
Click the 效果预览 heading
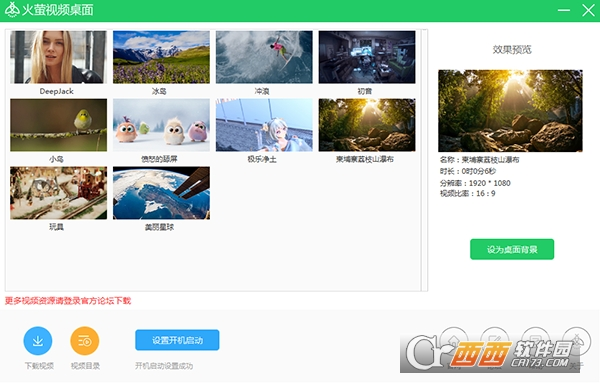pyautogui.click(x=512, y=49)
